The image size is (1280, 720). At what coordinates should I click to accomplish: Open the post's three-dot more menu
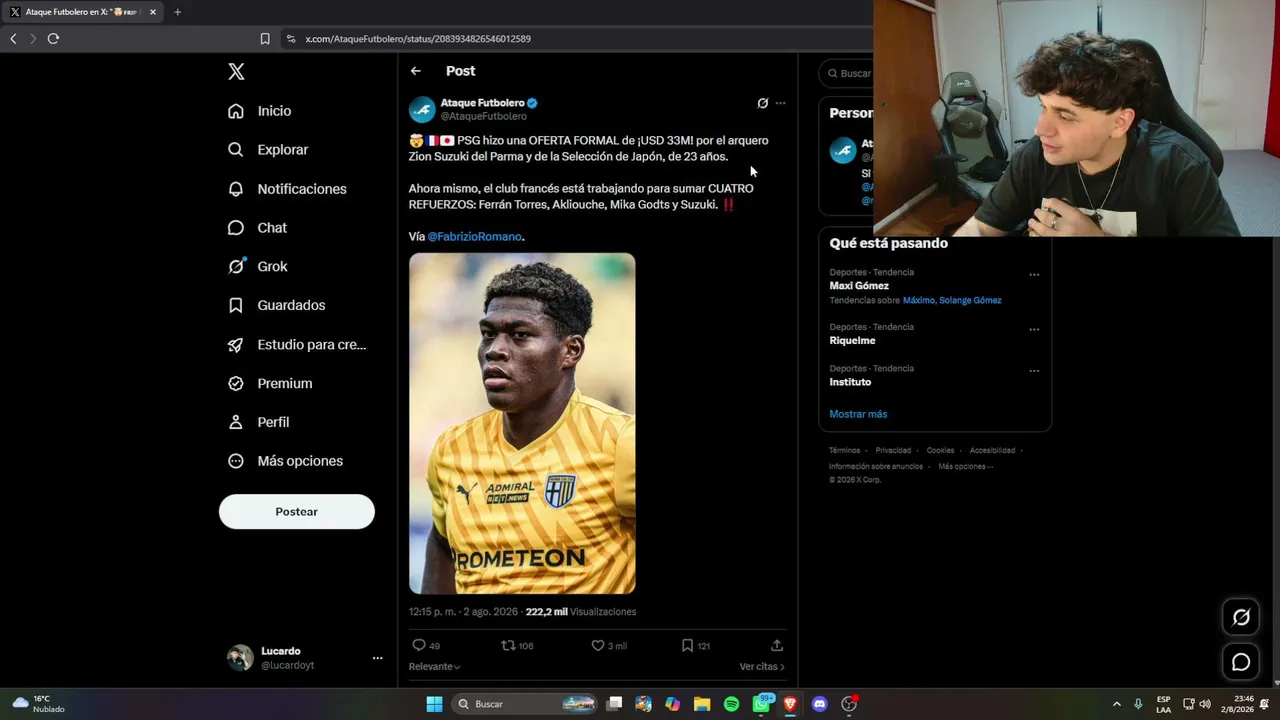point(780,103)
